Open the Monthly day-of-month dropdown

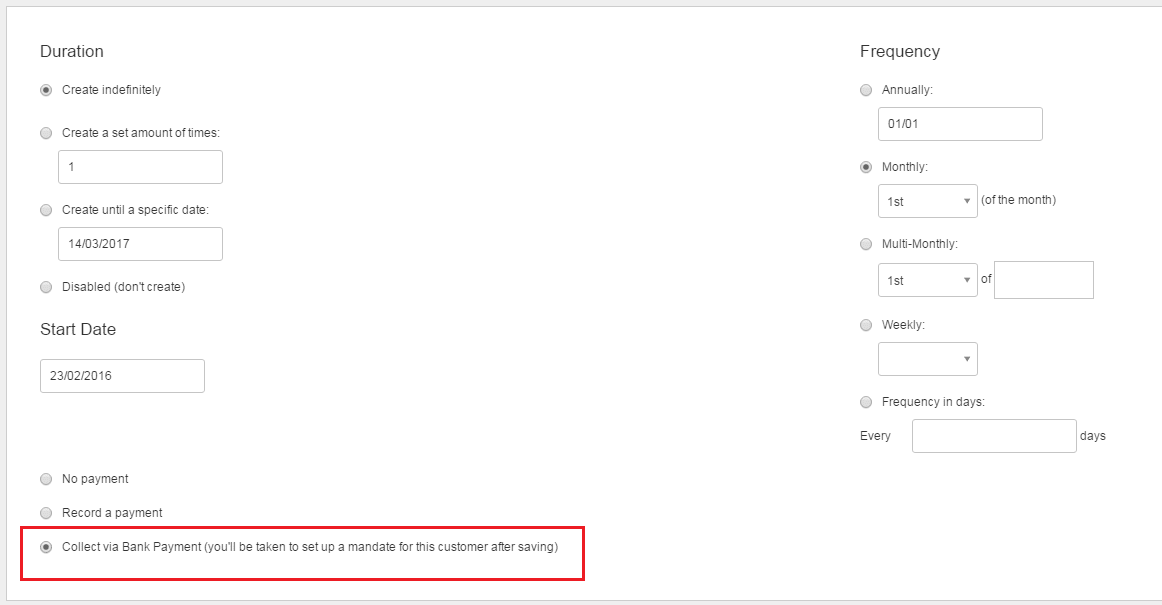pos(927,201)
